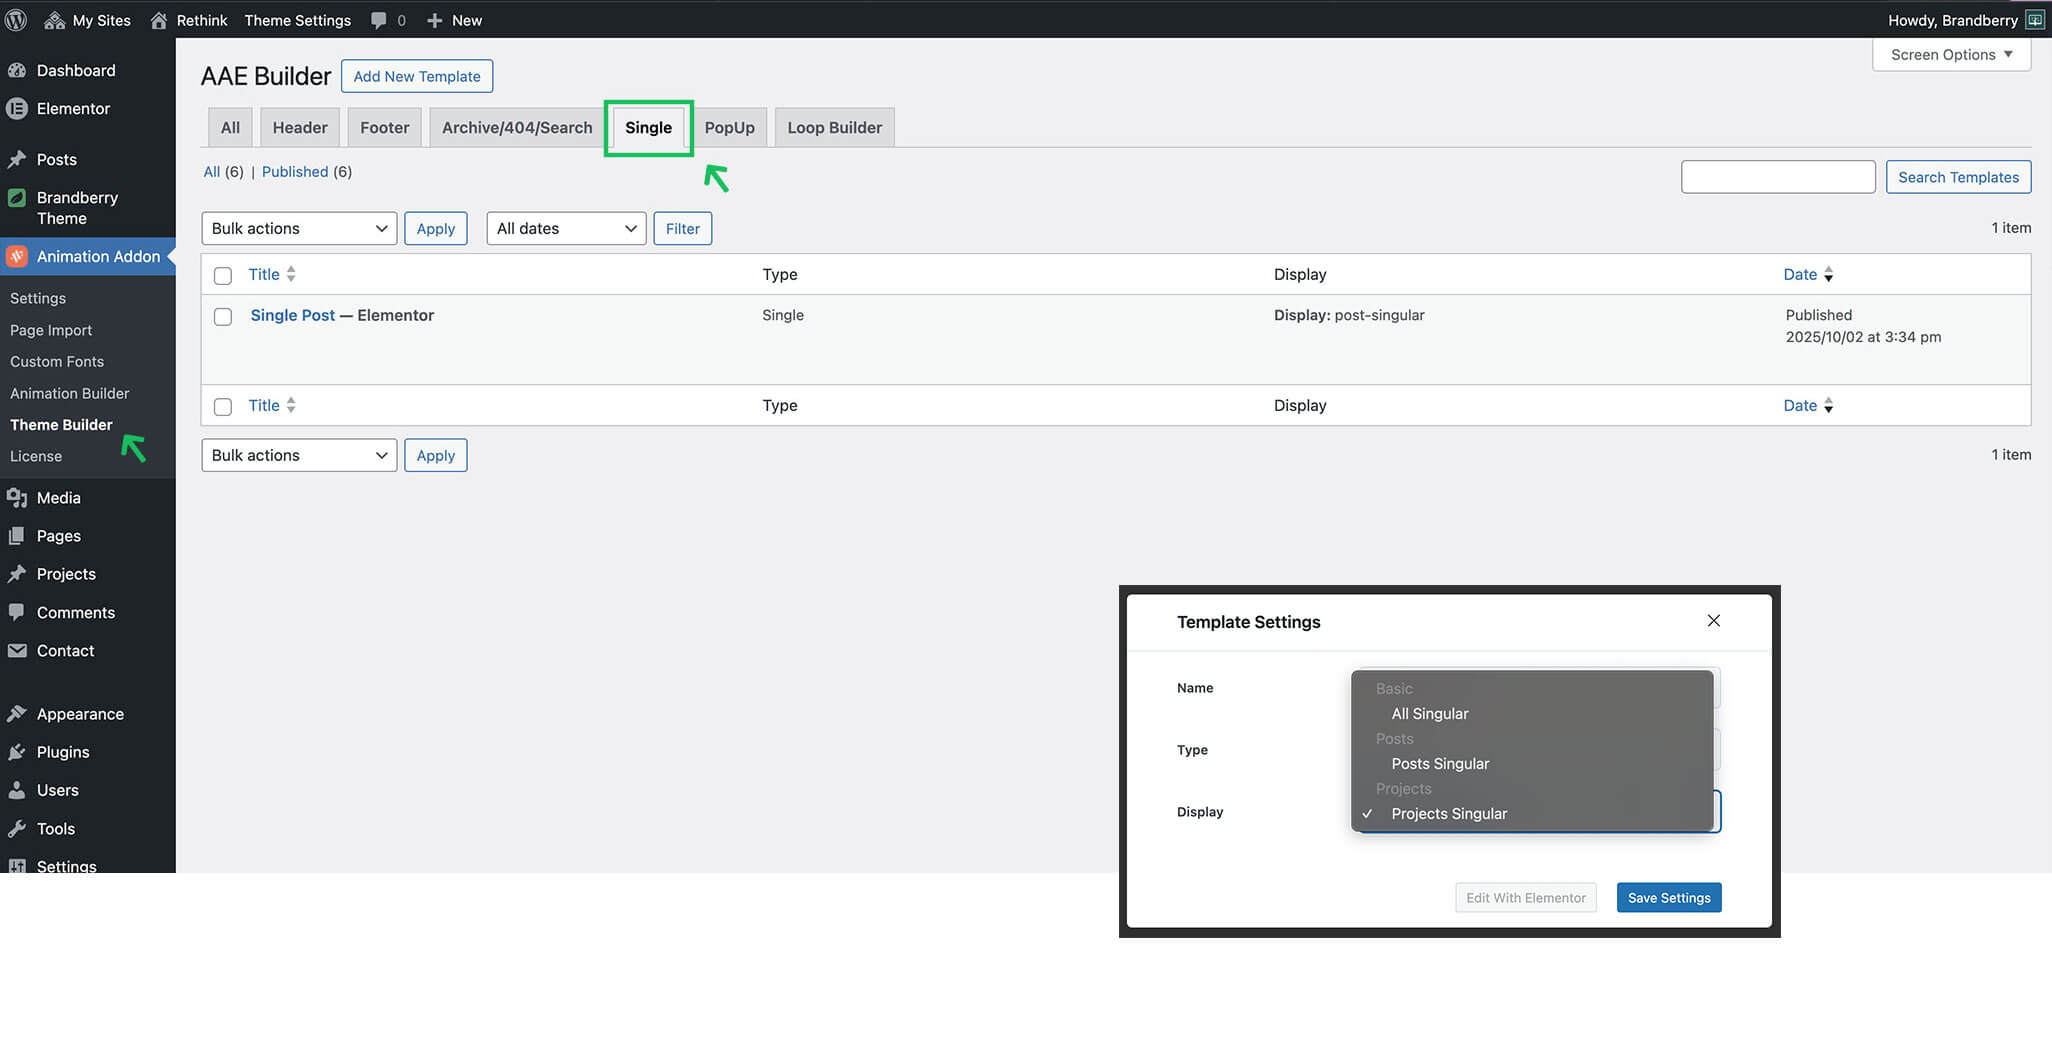Image resolution: width=2052 pixels, height=1037 pixels.
Task: Toggle the select-all checkbox in table header
Action: click(223, 276)
